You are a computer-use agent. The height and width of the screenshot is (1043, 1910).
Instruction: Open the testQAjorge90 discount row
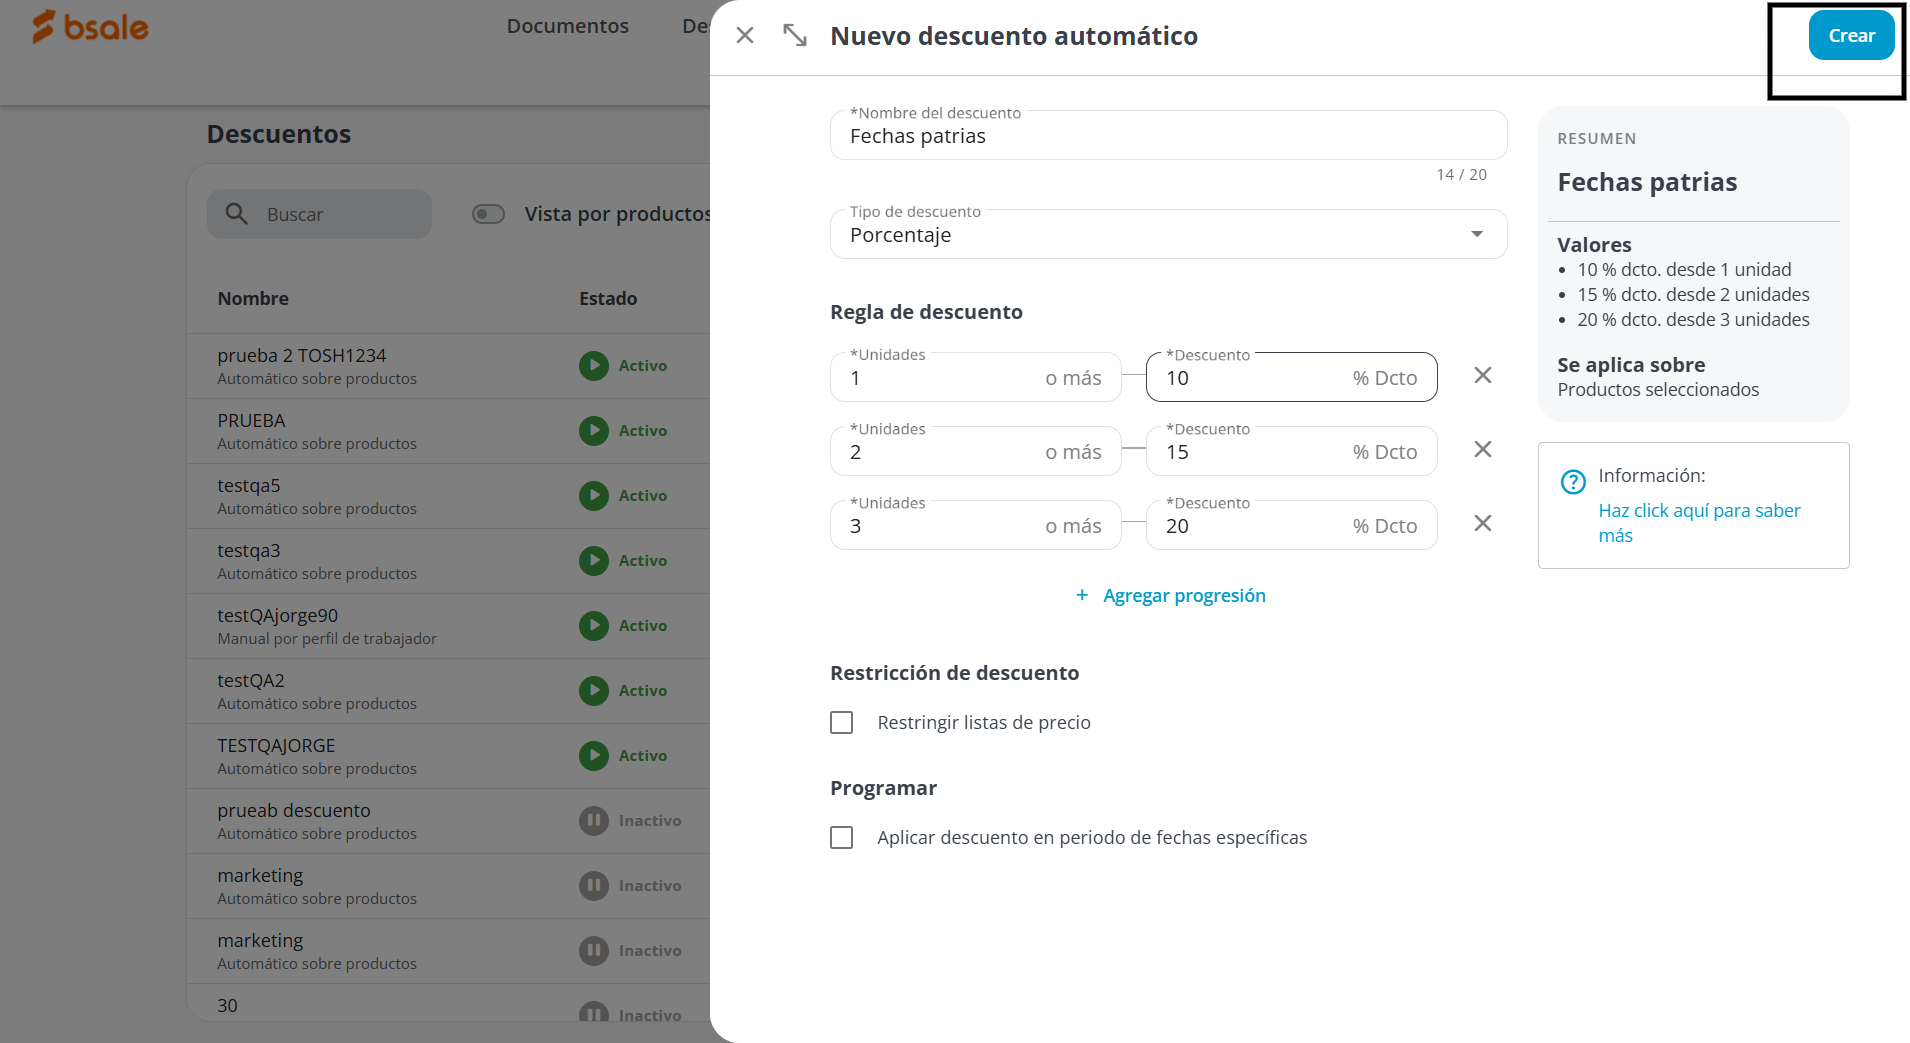click(448, 626)
